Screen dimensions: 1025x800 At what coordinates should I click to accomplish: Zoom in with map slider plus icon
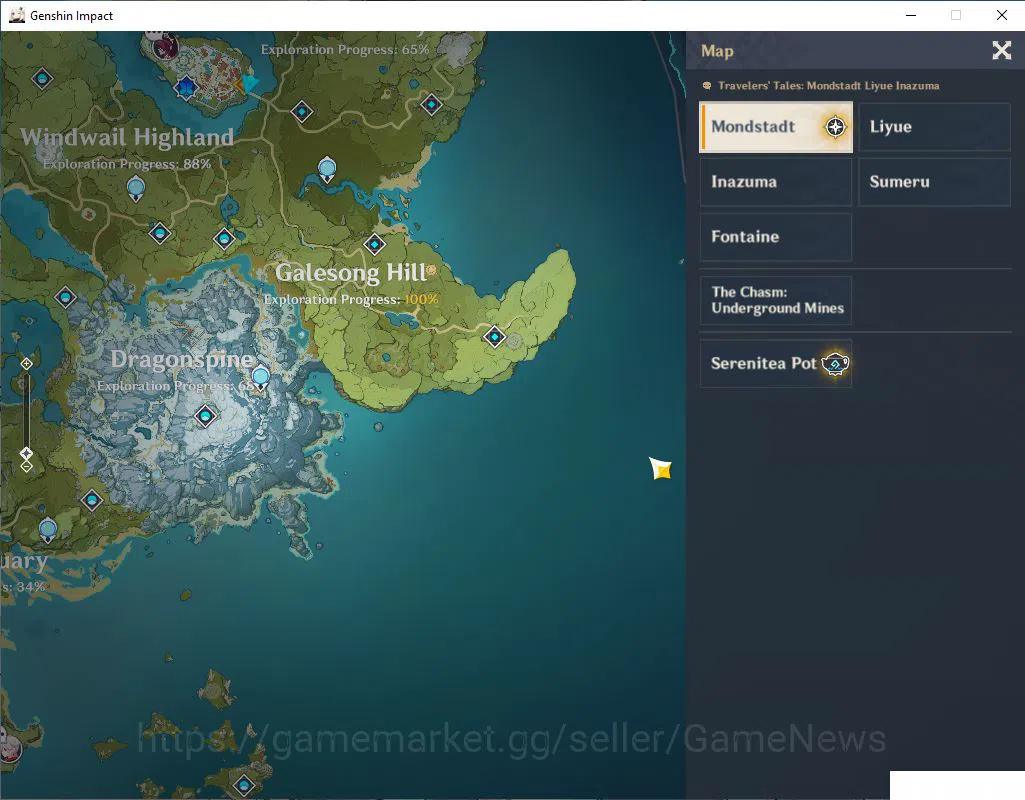26,363
